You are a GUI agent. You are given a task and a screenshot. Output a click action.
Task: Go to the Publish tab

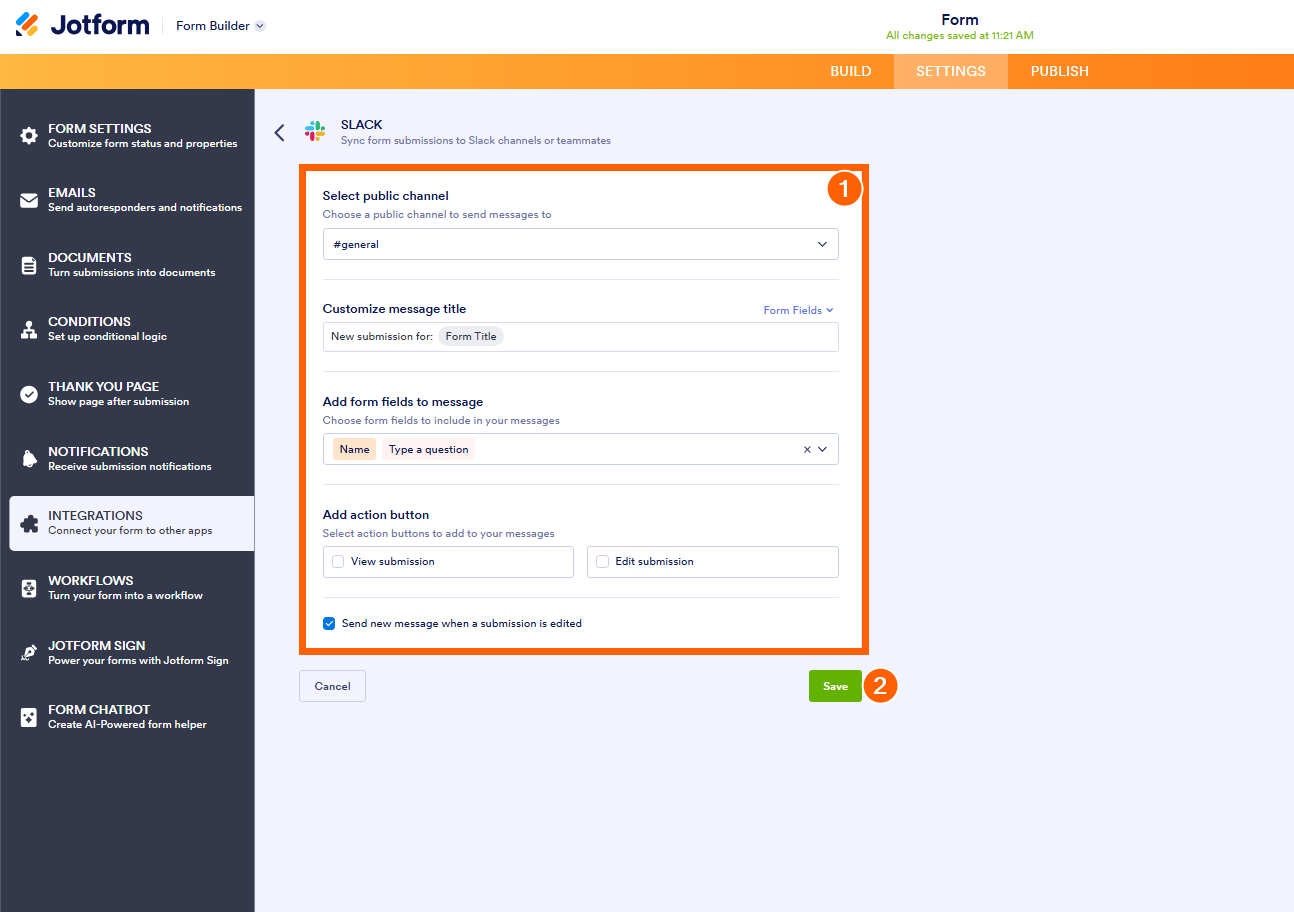pyautogui.click(x=1059, y=71)
